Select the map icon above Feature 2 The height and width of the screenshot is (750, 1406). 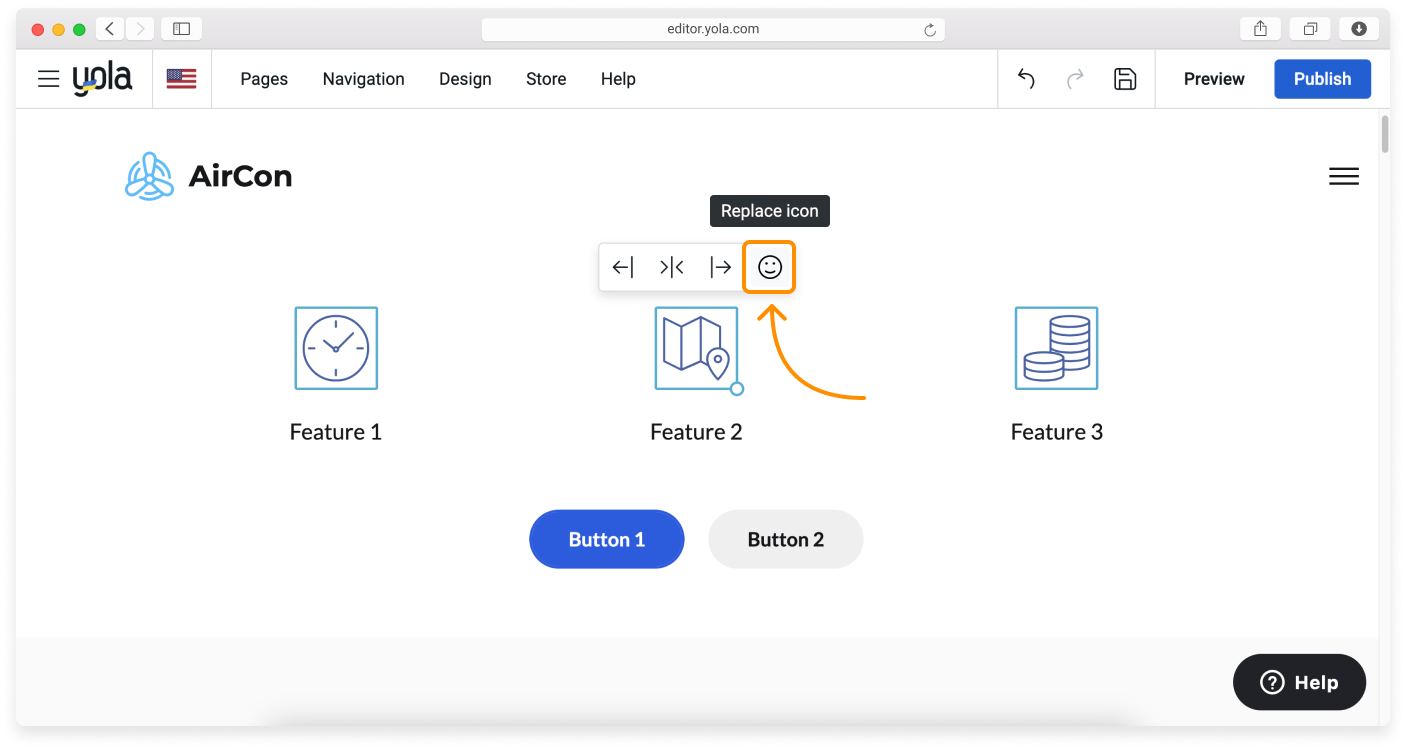[x=696, y=348]
